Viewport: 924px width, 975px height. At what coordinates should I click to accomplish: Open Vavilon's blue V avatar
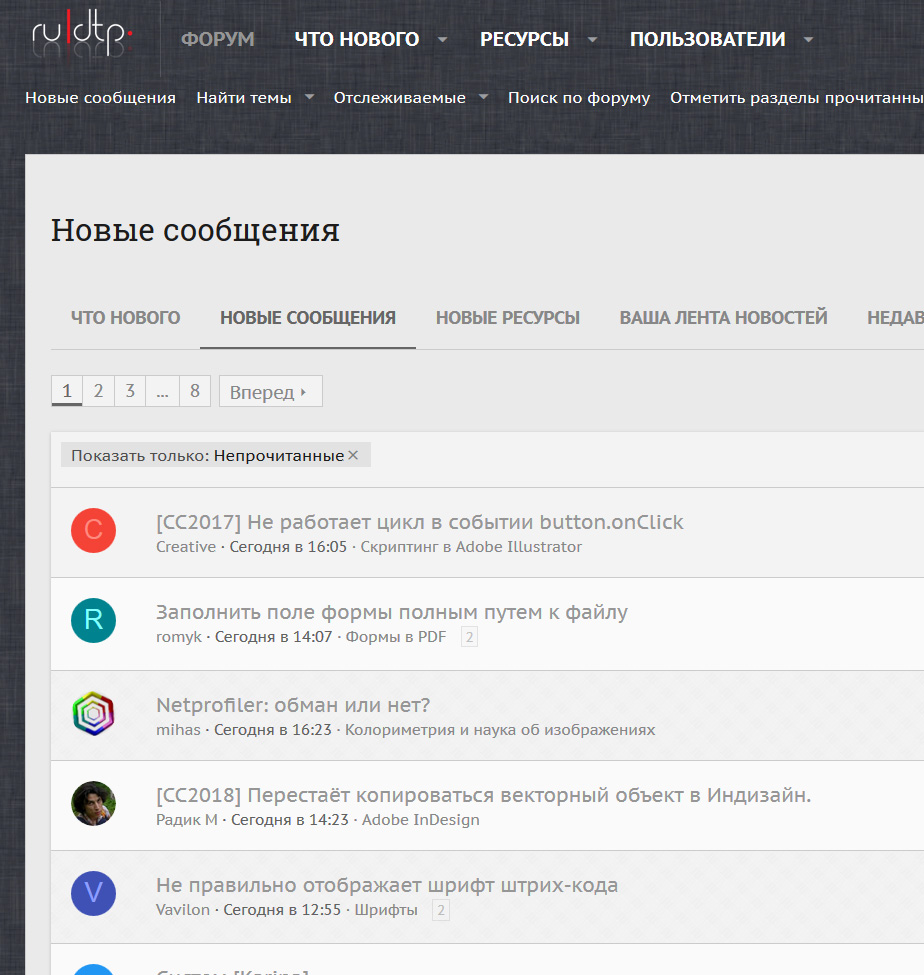point(93,894)
